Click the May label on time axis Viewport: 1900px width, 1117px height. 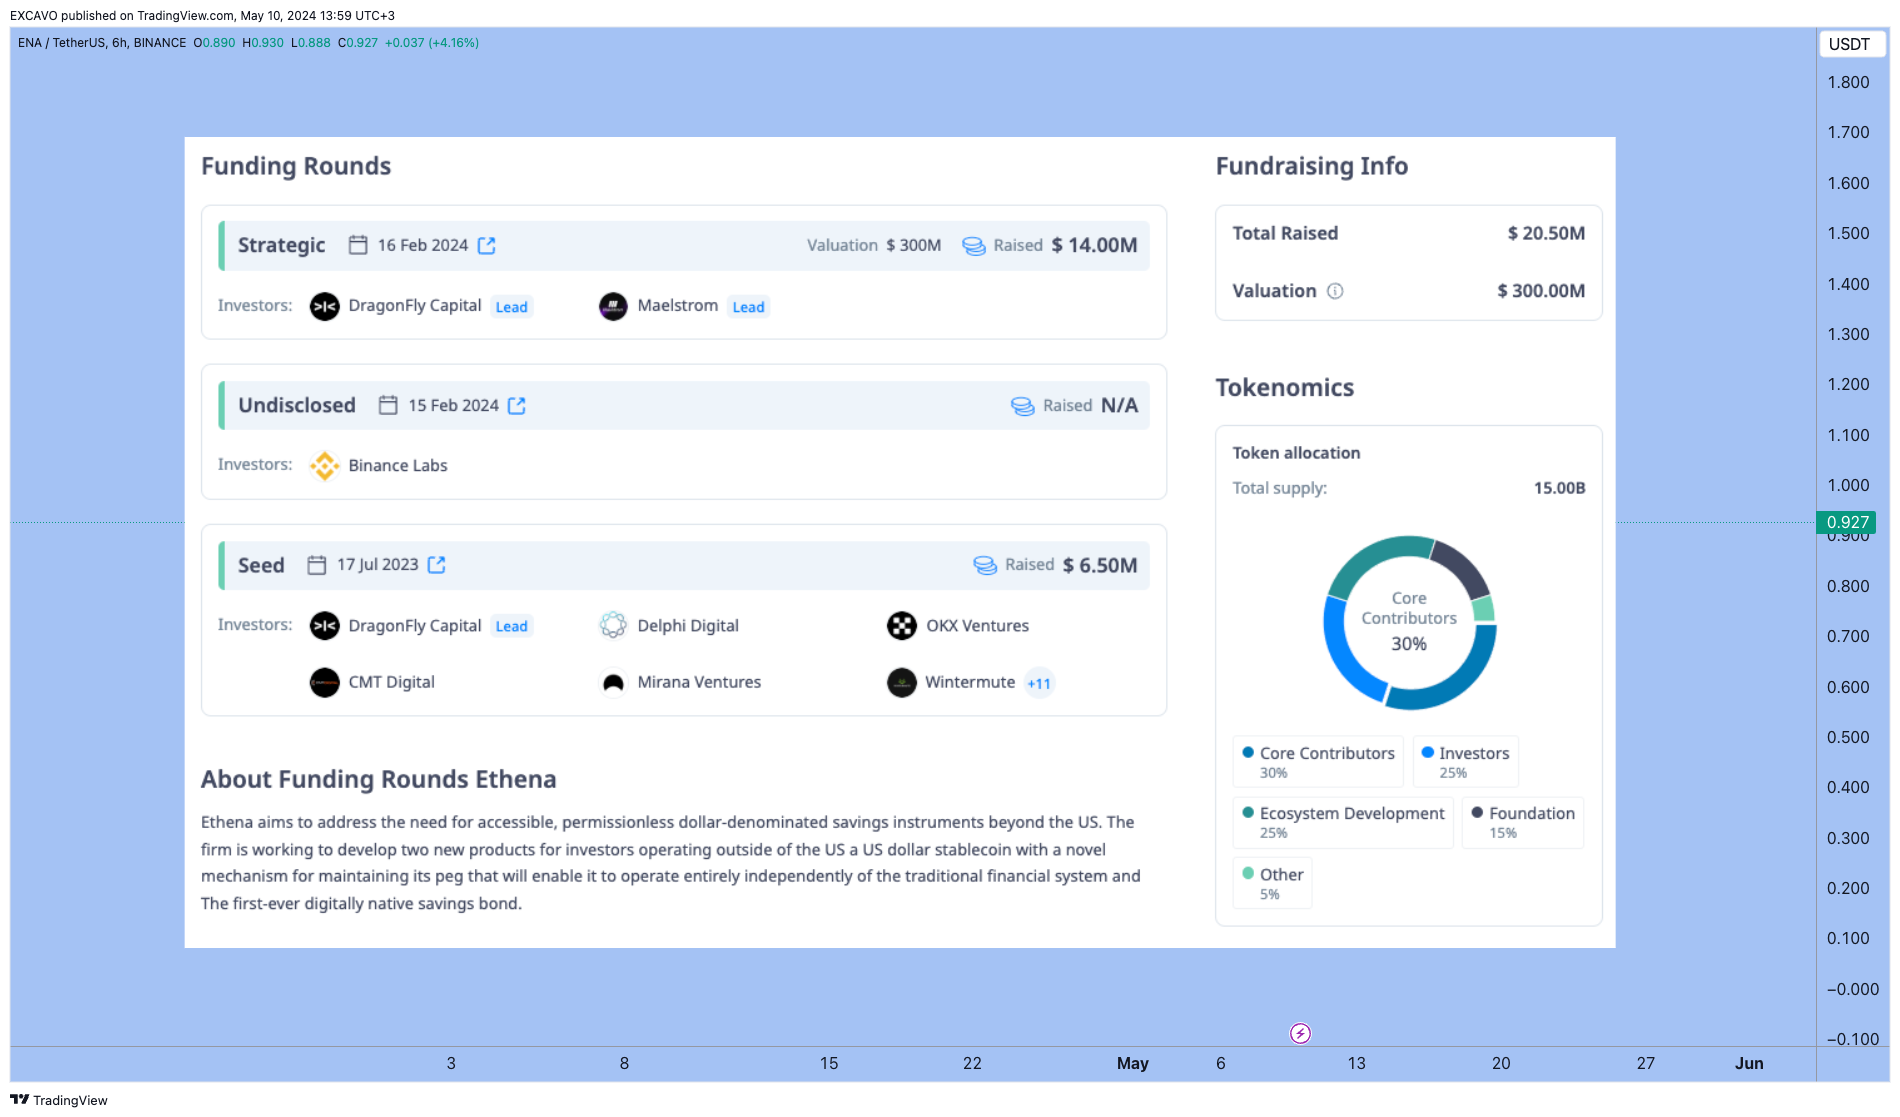tap(1133, 1063)
